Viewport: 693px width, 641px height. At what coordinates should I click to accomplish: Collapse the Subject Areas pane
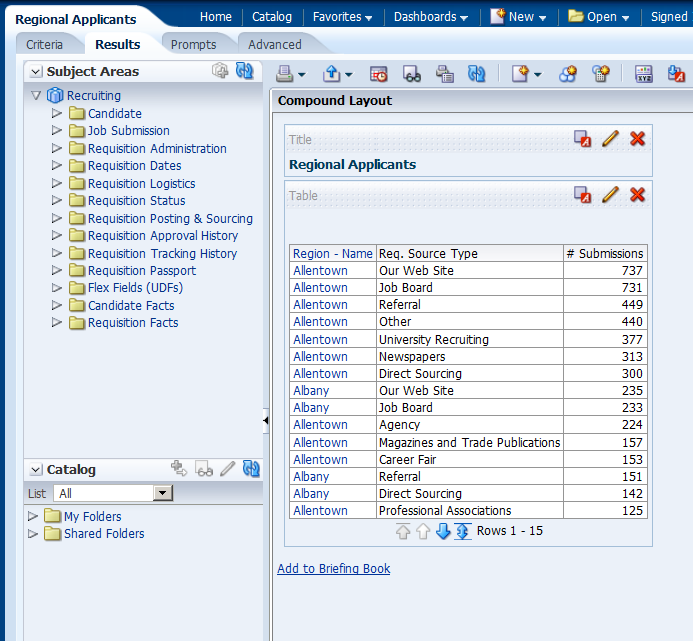coord(36,72)
